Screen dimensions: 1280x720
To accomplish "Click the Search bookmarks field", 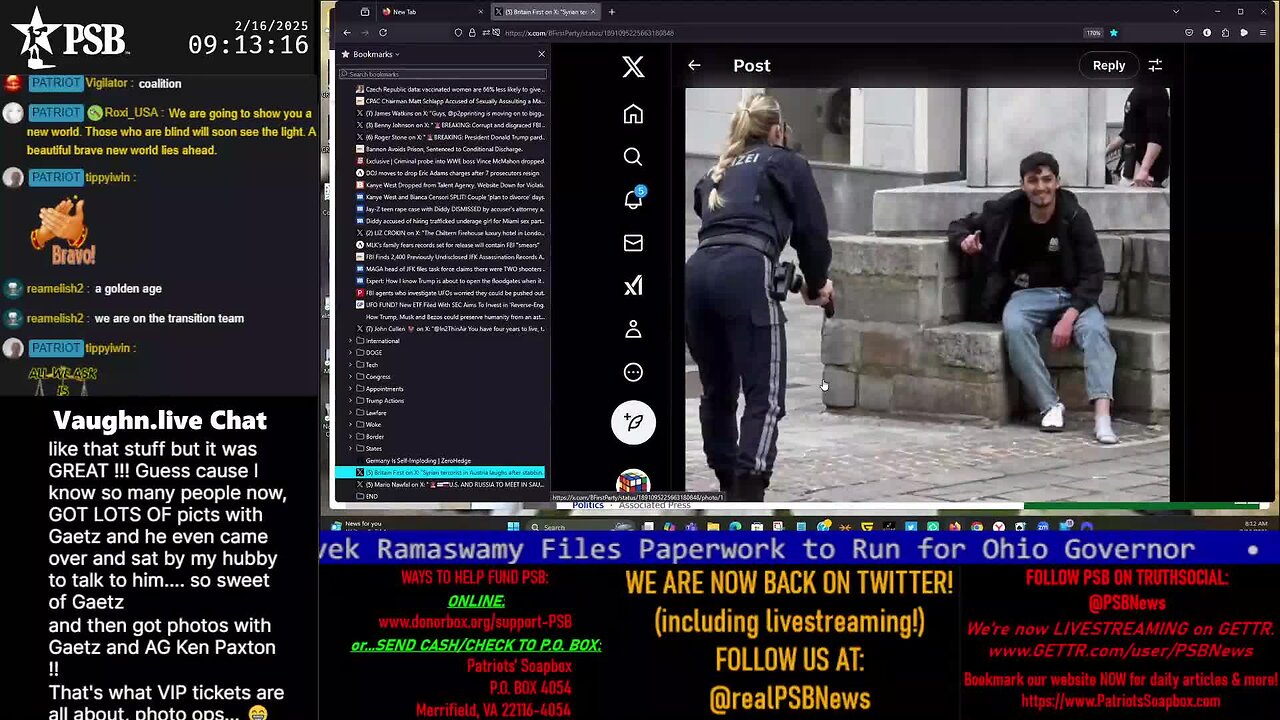I will point(443,74).
